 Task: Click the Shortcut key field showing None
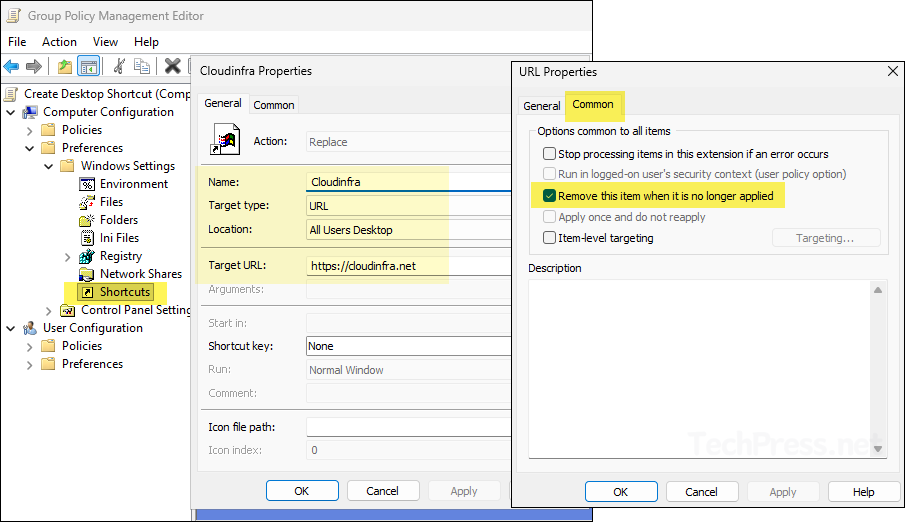pyautogui.click(x=409, y=346)
